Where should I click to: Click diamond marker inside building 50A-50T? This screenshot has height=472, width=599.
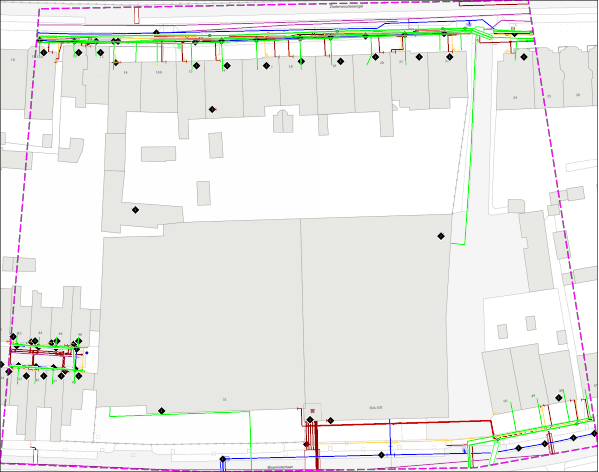pyautogui.click(x=441, y=236)
